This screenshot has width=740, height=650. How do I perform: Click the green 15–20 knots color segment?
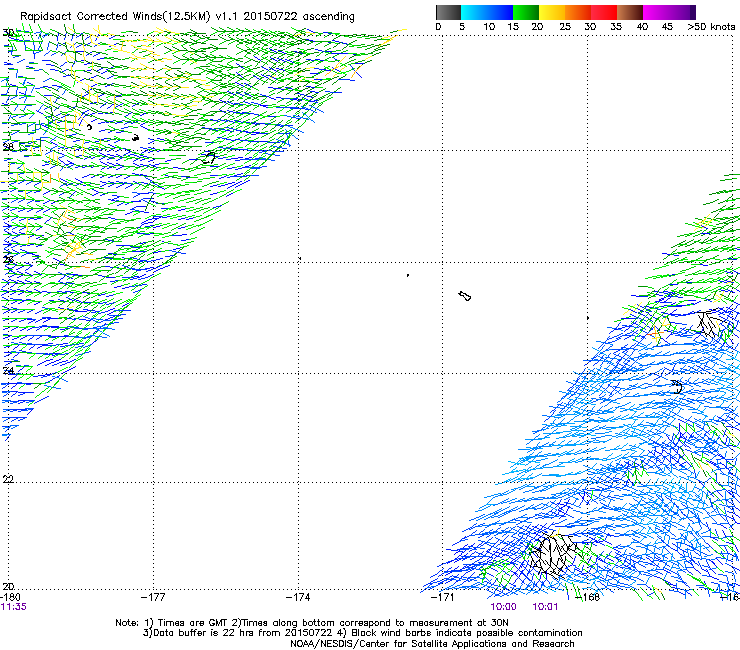coord(526,12)
